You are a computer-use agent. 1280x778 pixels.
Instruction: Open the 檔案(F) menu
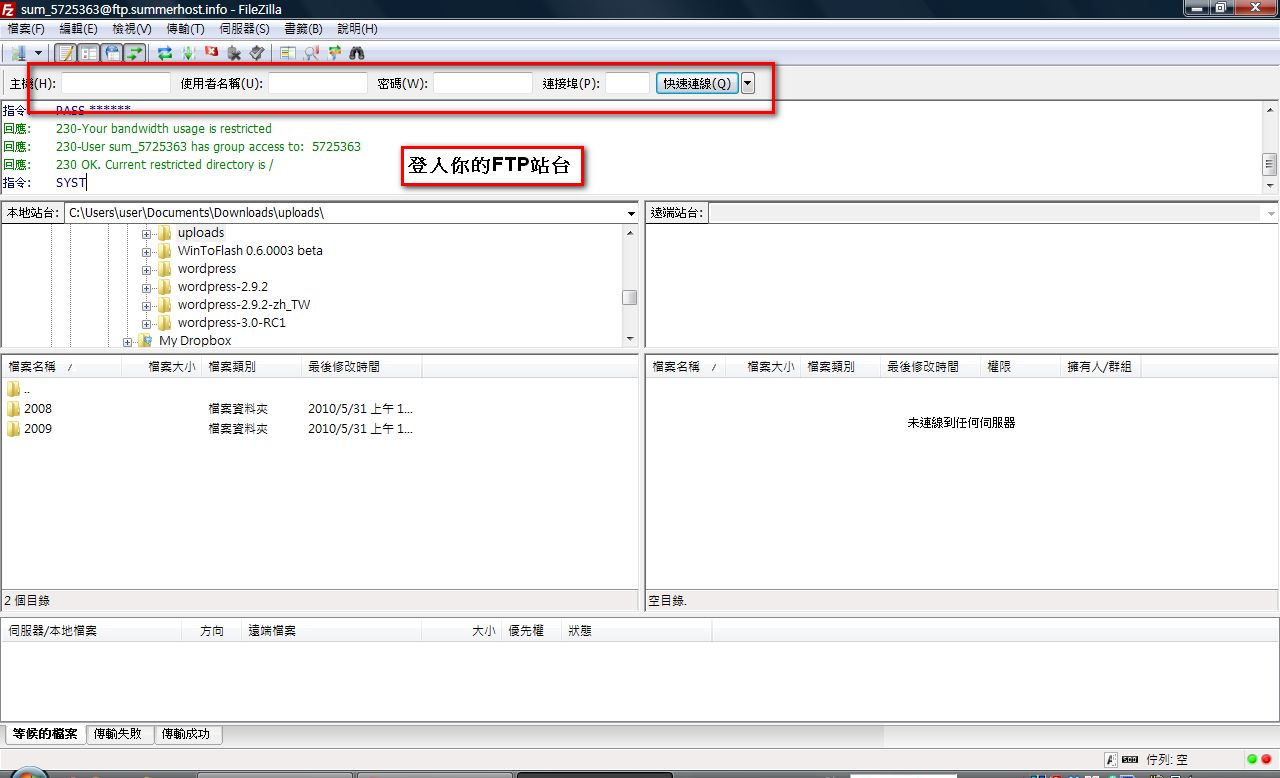pyautogui.click(x=26, y=29)
